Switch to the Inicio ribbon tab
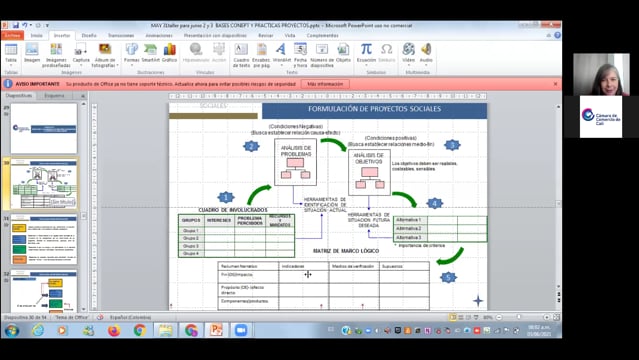This screenshot has height=360, width=639. tap(36, 35)
